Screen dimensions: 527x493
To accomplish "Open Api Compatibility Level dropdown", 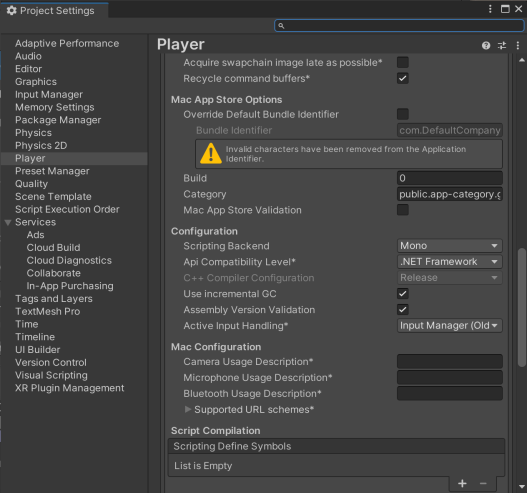I will pos(449,262).
